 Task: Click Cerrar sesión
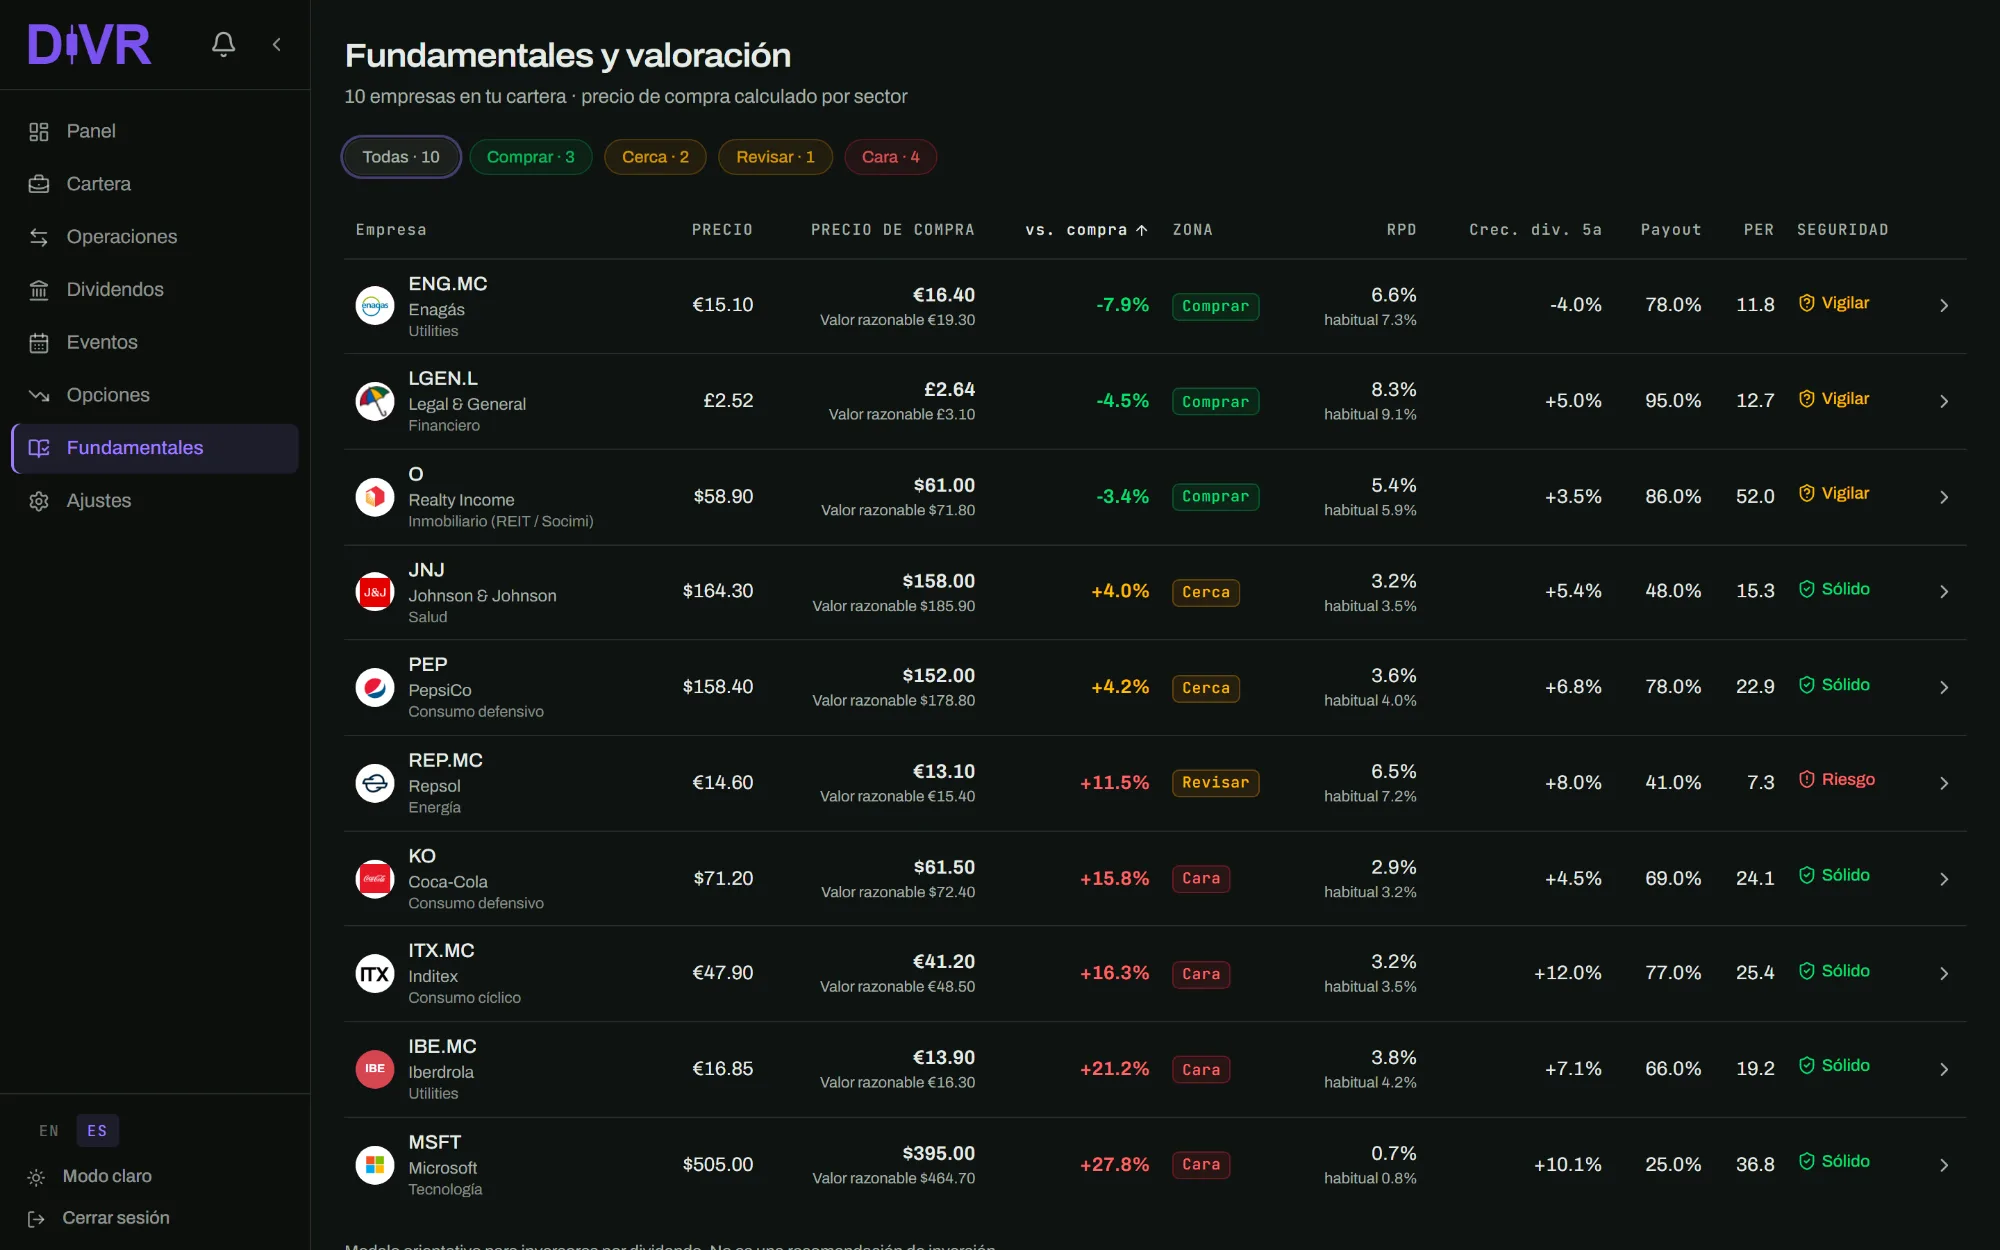click(x=99, y=1218)
